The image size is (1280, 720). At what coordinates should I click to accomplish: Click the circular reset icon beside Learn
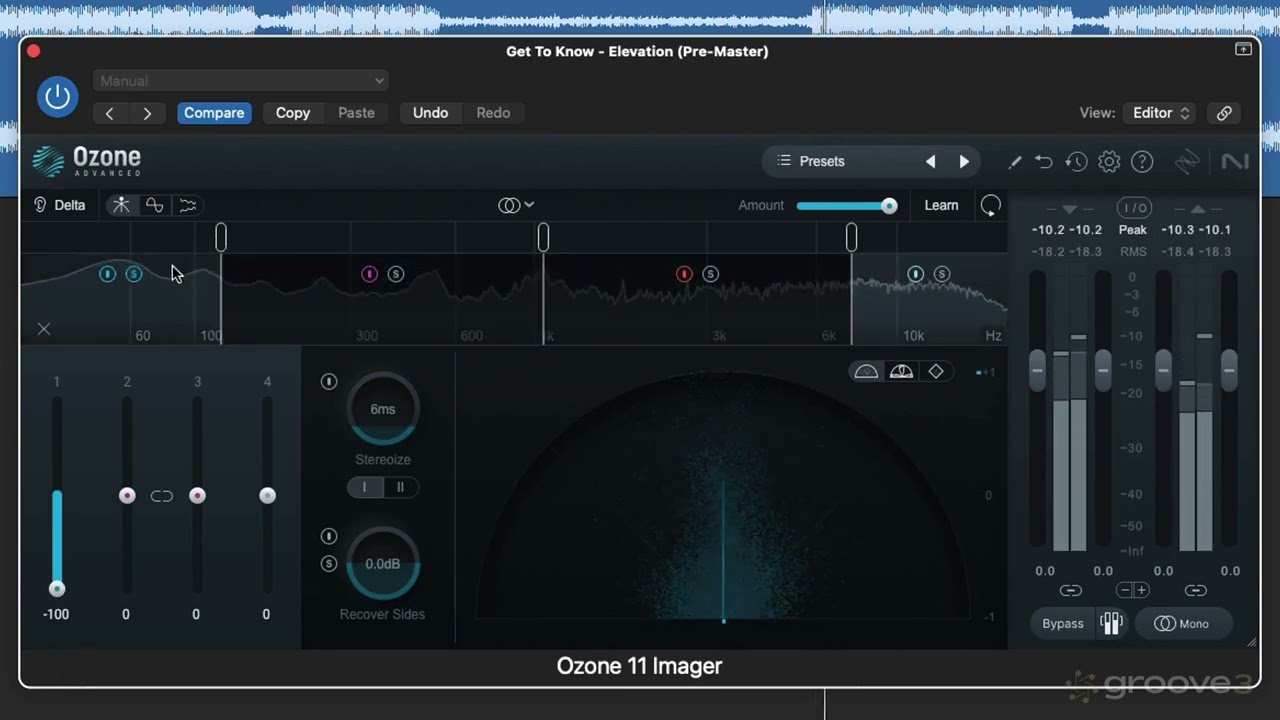pyautogui.click(x=990, y=206)
